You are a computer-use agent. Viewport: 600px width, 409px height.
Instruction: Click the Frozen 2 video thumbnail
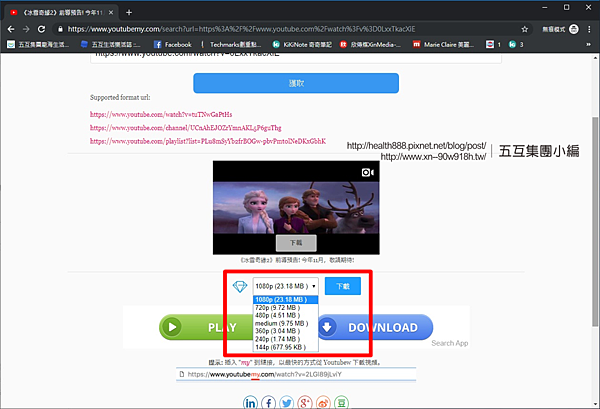pos(296,207)
